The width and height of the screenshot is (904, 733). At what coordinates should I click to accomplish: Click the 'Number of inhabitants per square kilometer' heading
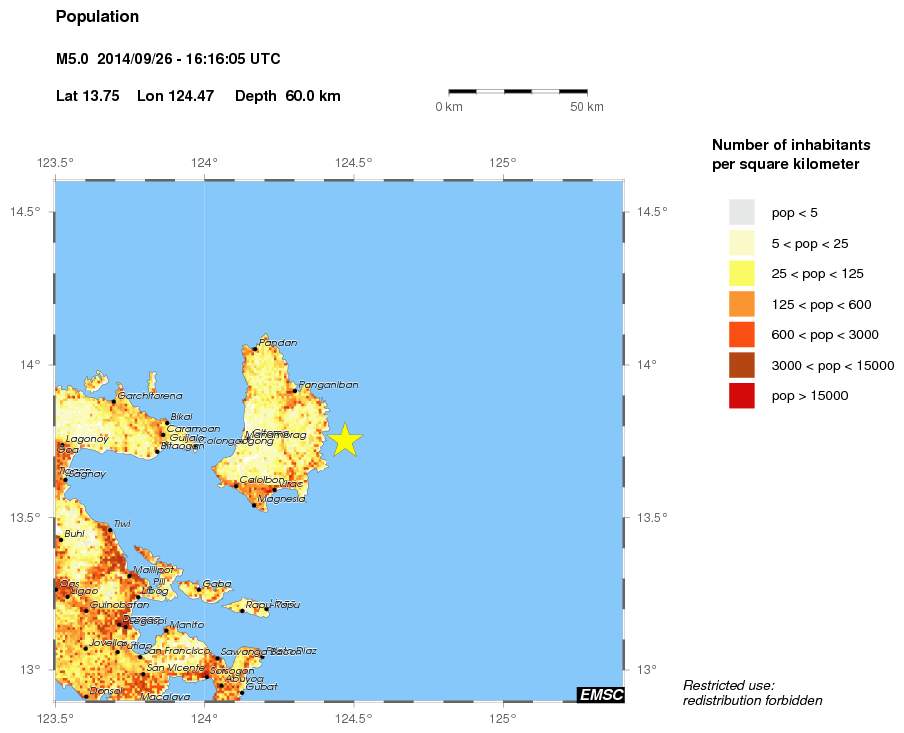click(791, 154)
